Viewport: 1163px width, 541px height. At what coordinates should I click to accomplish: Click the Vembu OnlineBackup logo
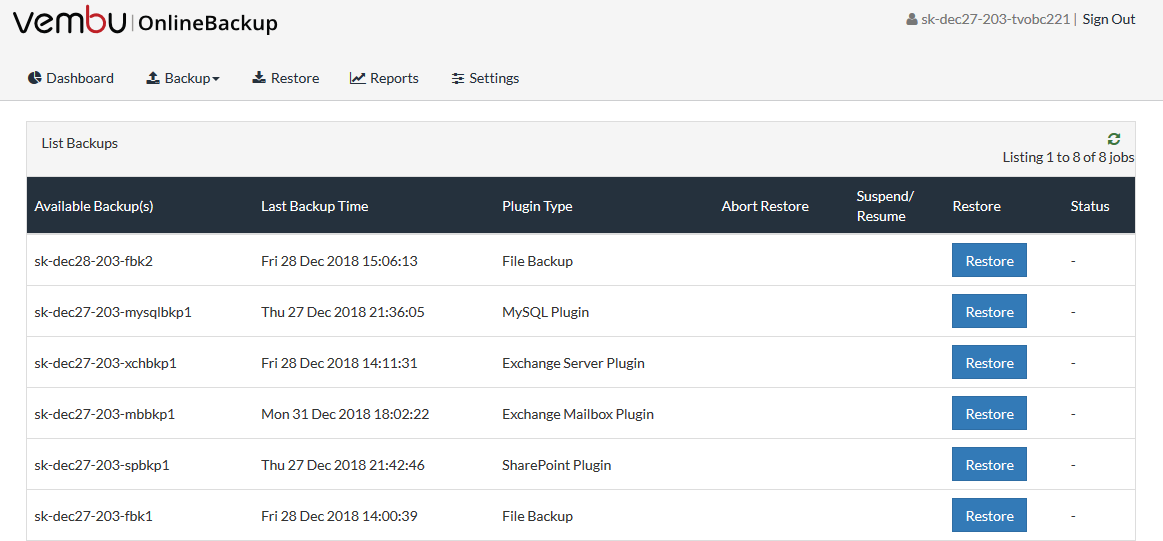click(x=145, y=22)
